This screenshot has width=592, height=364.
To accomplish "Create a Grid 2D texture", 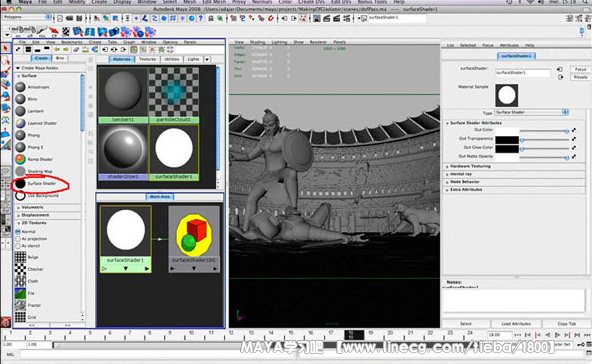I will click(x=26, y=317).
